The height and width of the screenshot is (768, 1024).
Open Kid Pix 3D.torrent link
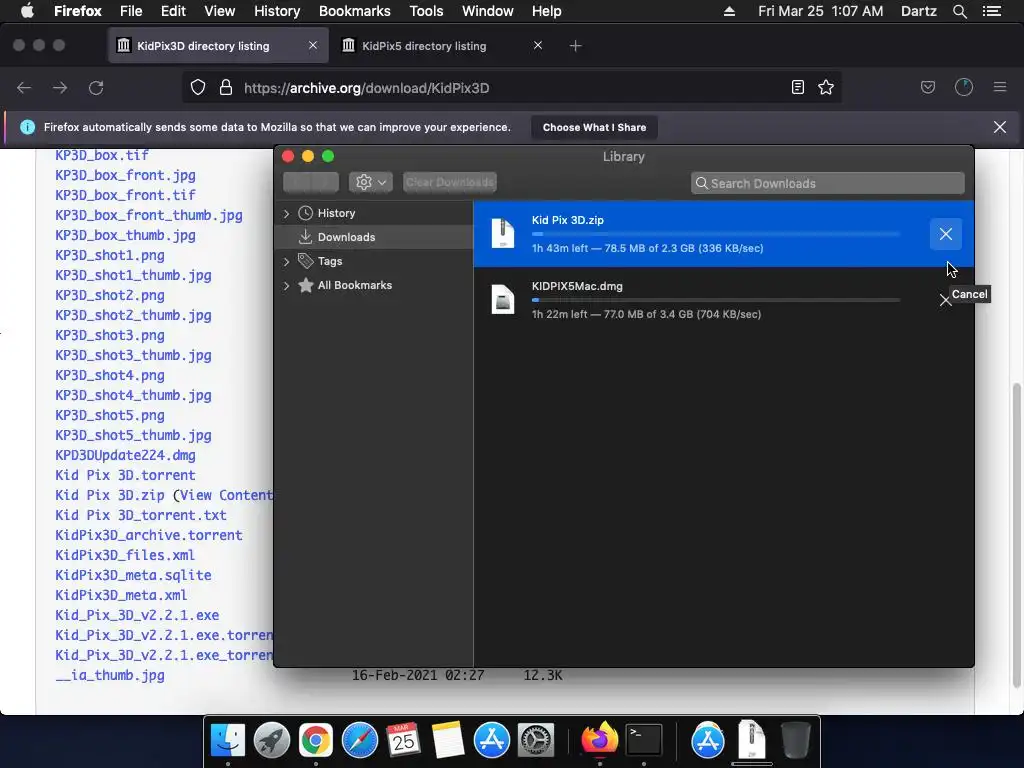[x=125, y=475]
